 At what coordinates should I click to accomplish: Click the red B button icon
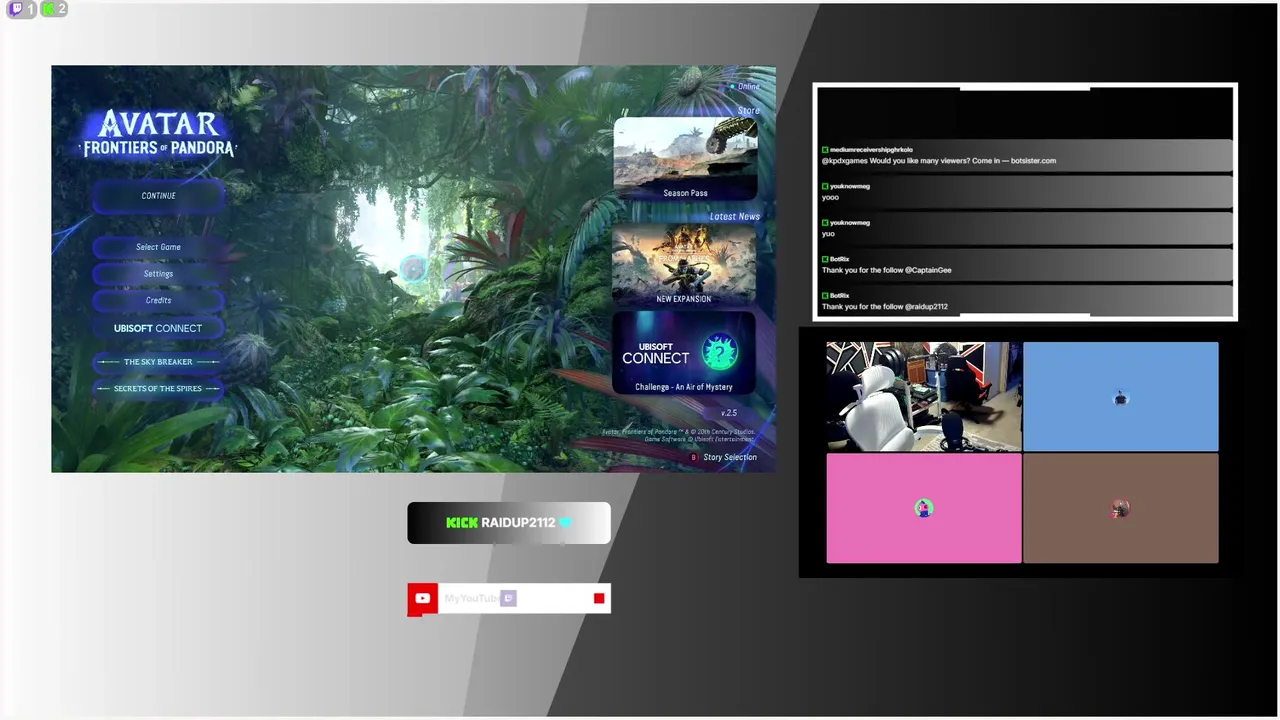coord(694,458)
